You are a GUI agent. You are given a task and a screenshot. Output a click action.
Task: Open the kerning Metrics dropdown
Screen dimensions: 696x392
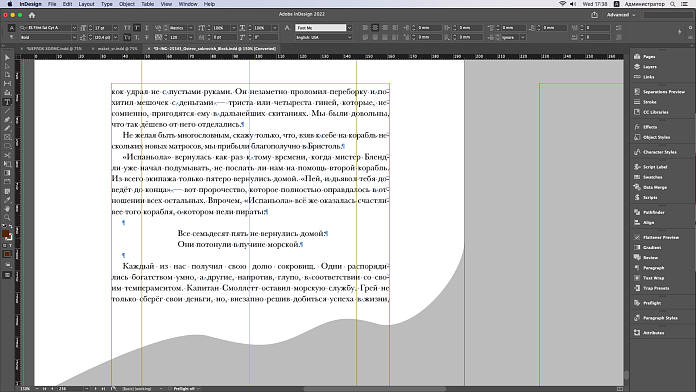(x=191, y=28)
